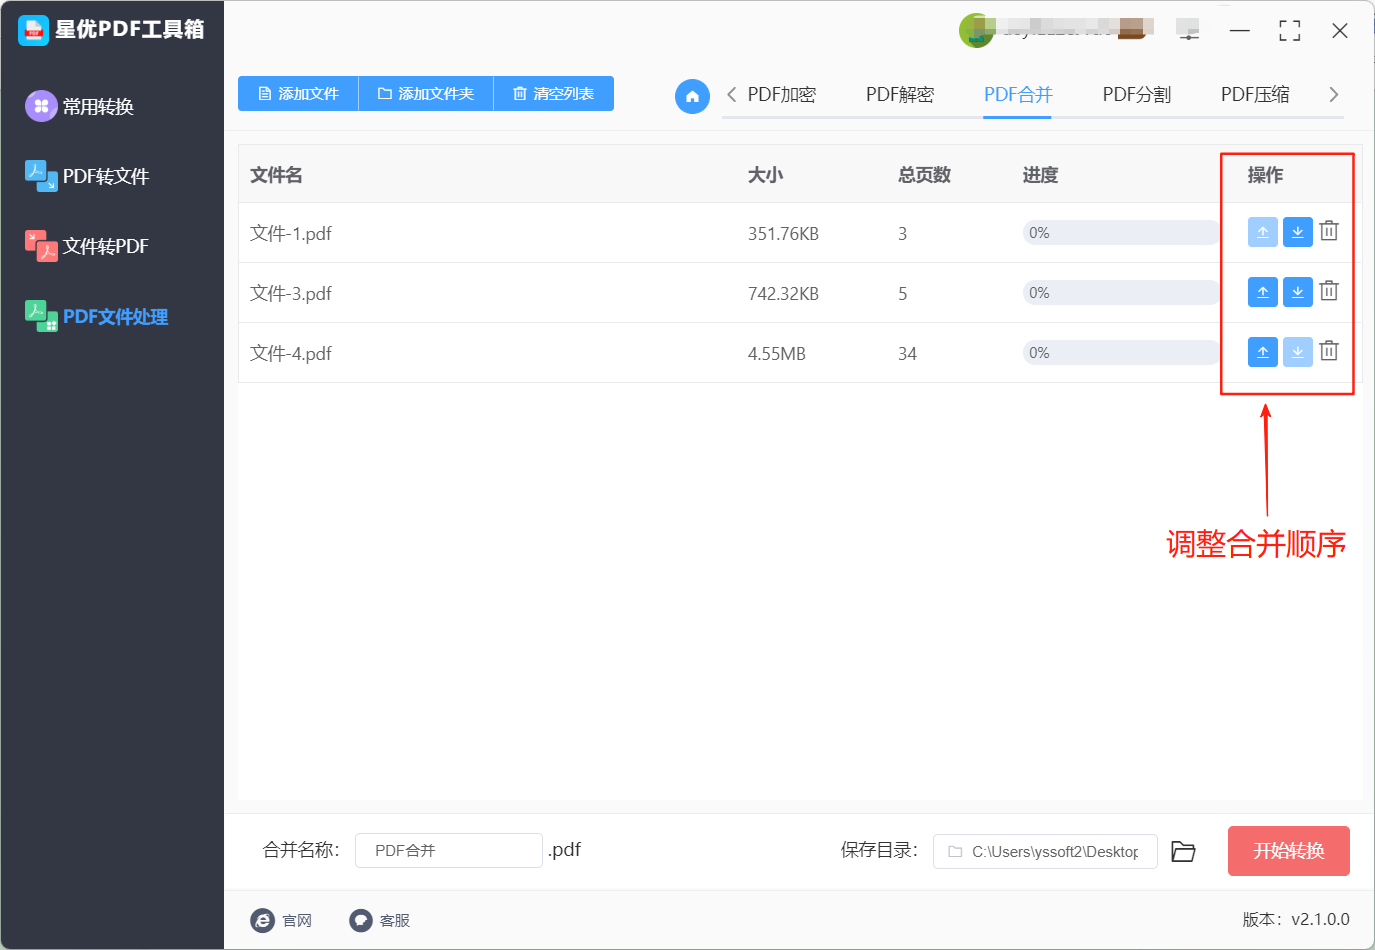Viewport: 1375px width, 950px height.
Task: Click the 总页数 column header
Action: tap(924, 175)
